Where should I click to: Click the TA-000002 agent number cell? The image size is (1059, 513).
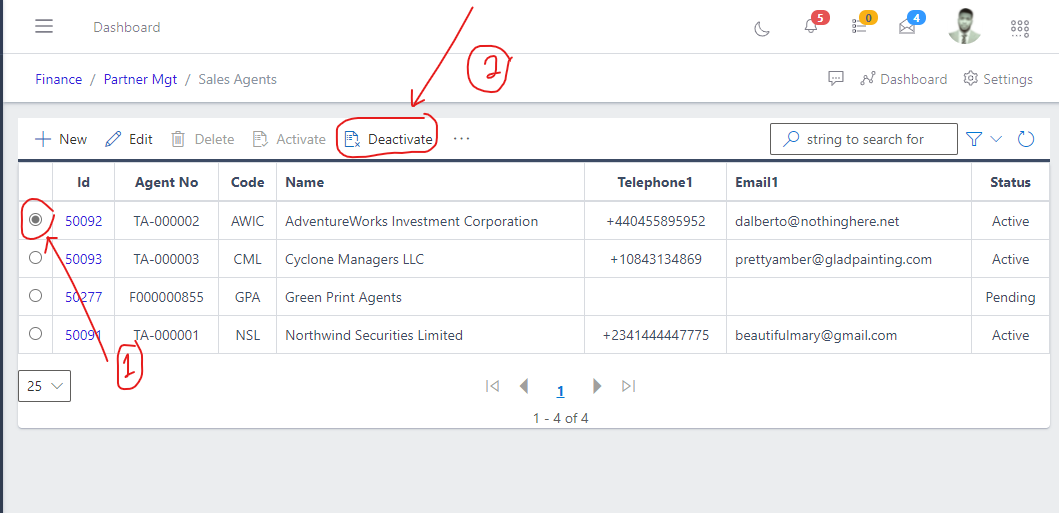(x=167, y=221)
